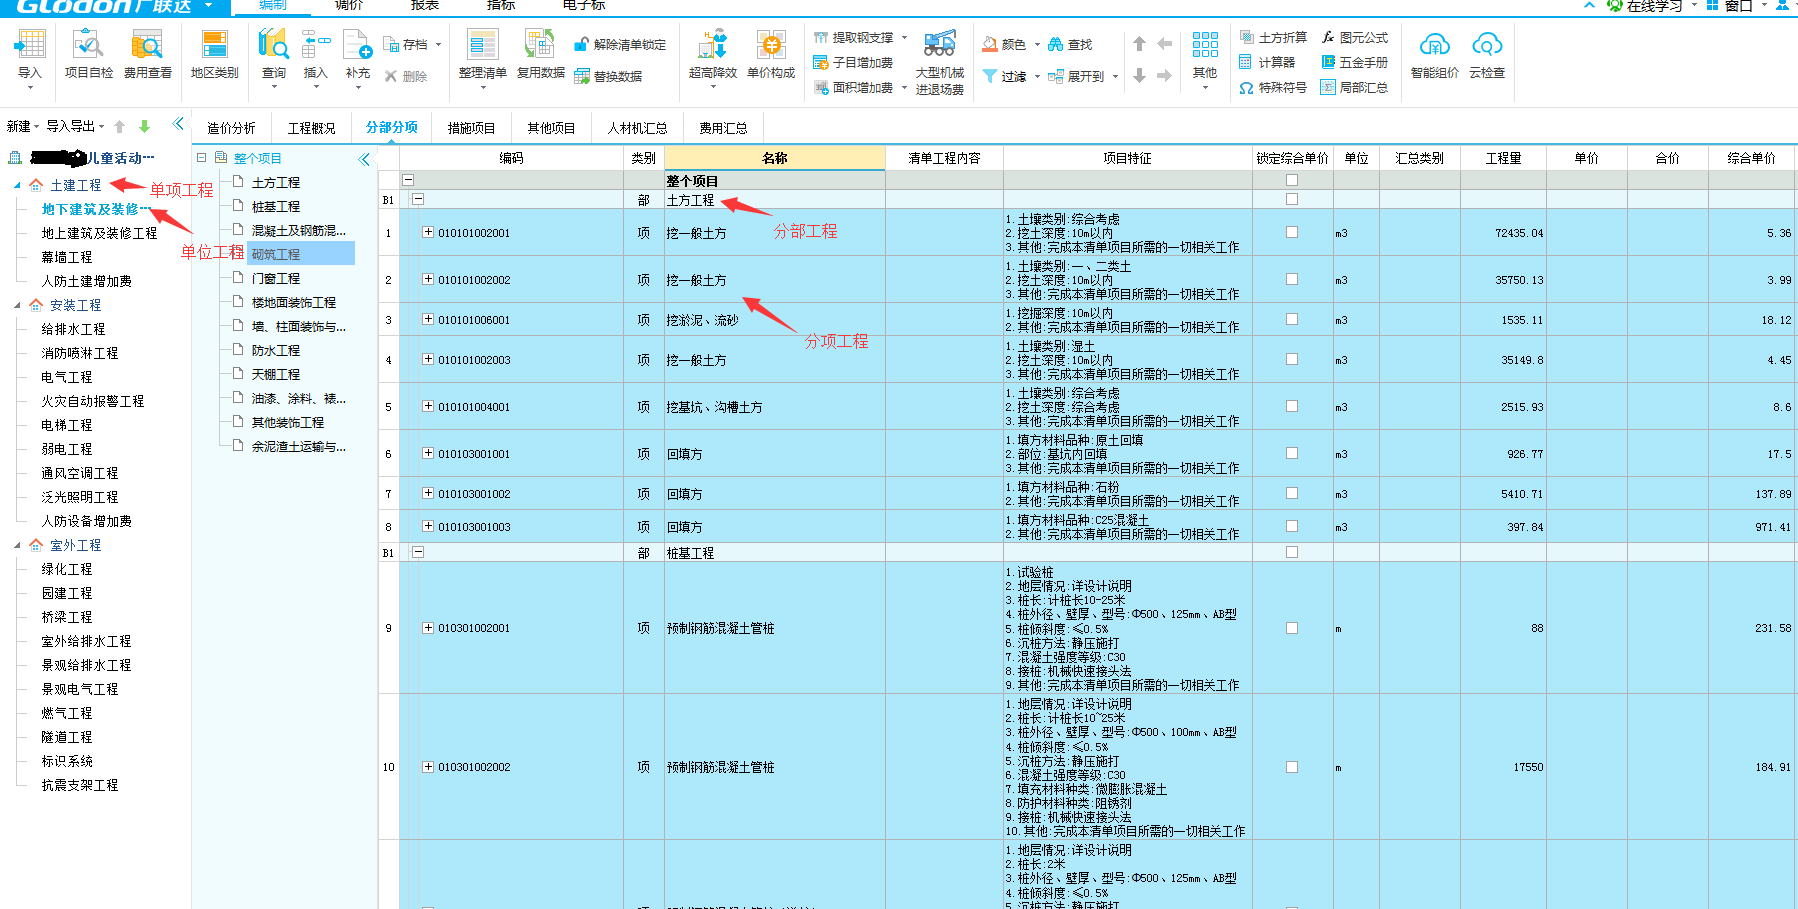
Task: Collapse section tree panel chevron
Action: click(364, 159)
